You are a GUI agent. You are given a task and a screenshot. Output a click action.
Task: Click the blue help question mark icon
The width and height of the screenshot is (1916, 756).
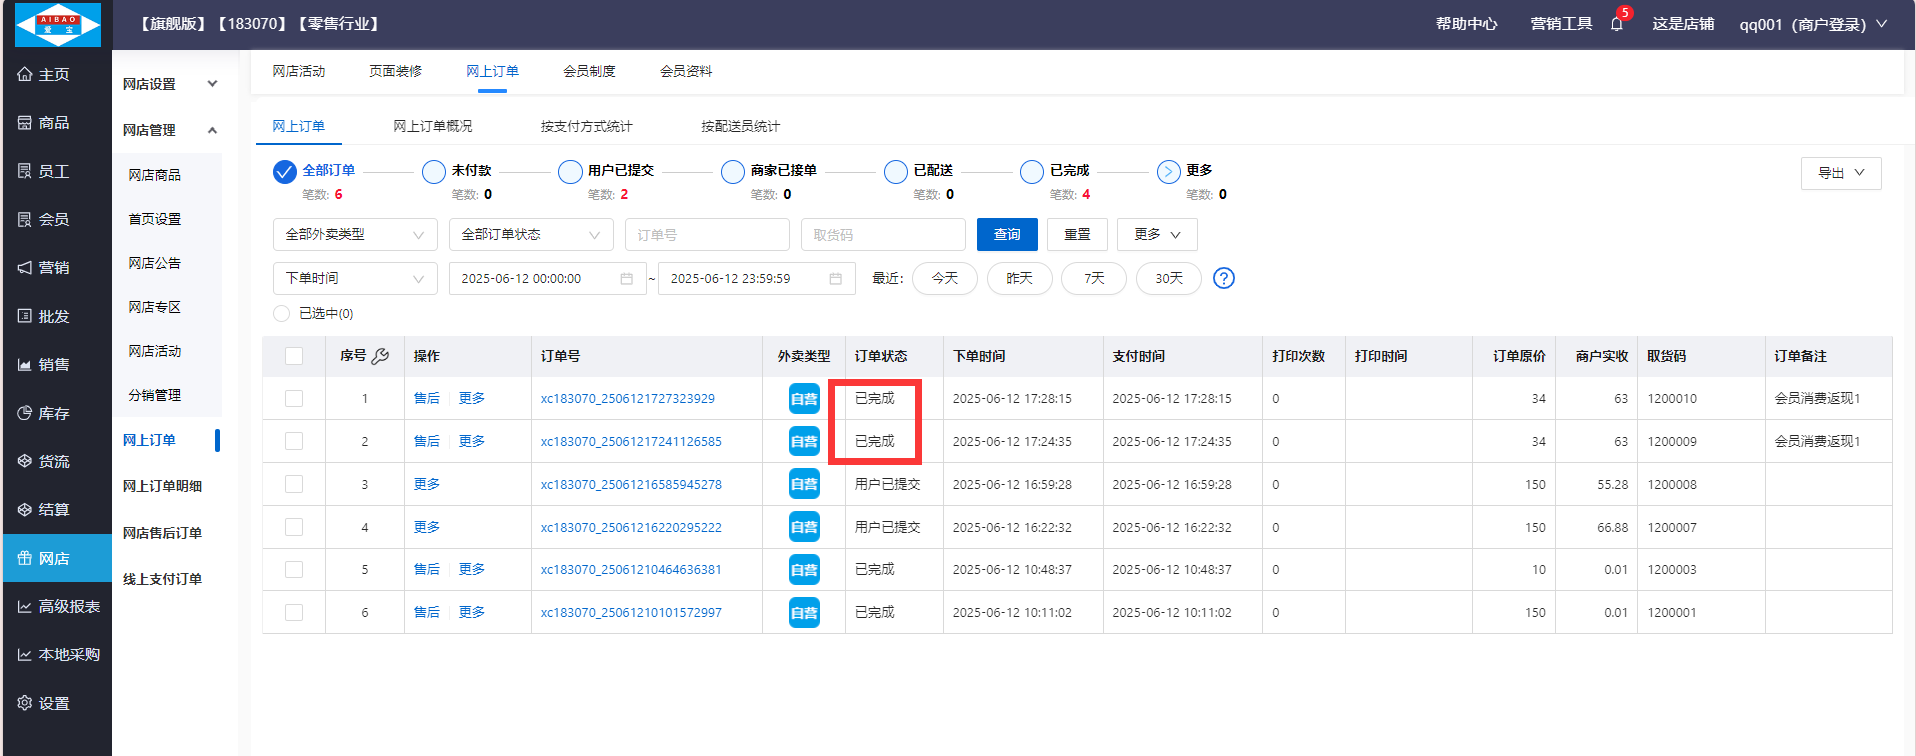1223,278
